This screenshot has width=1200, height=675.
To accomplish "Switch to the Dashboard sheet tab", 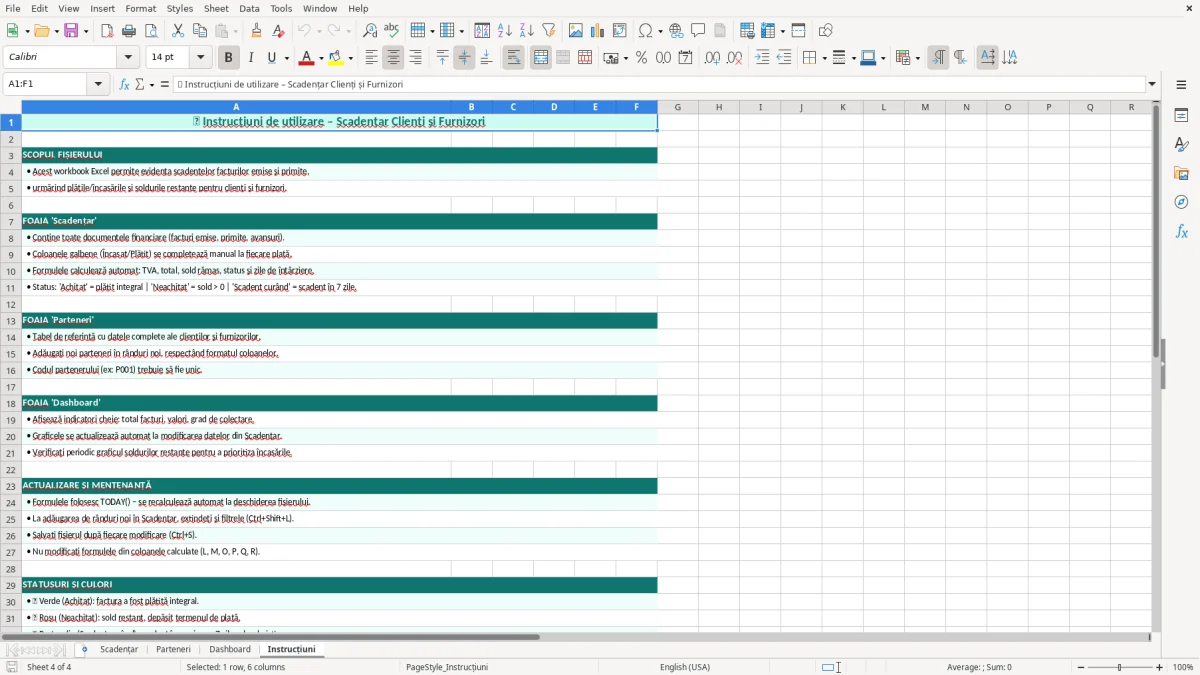I will coord(230,649).
